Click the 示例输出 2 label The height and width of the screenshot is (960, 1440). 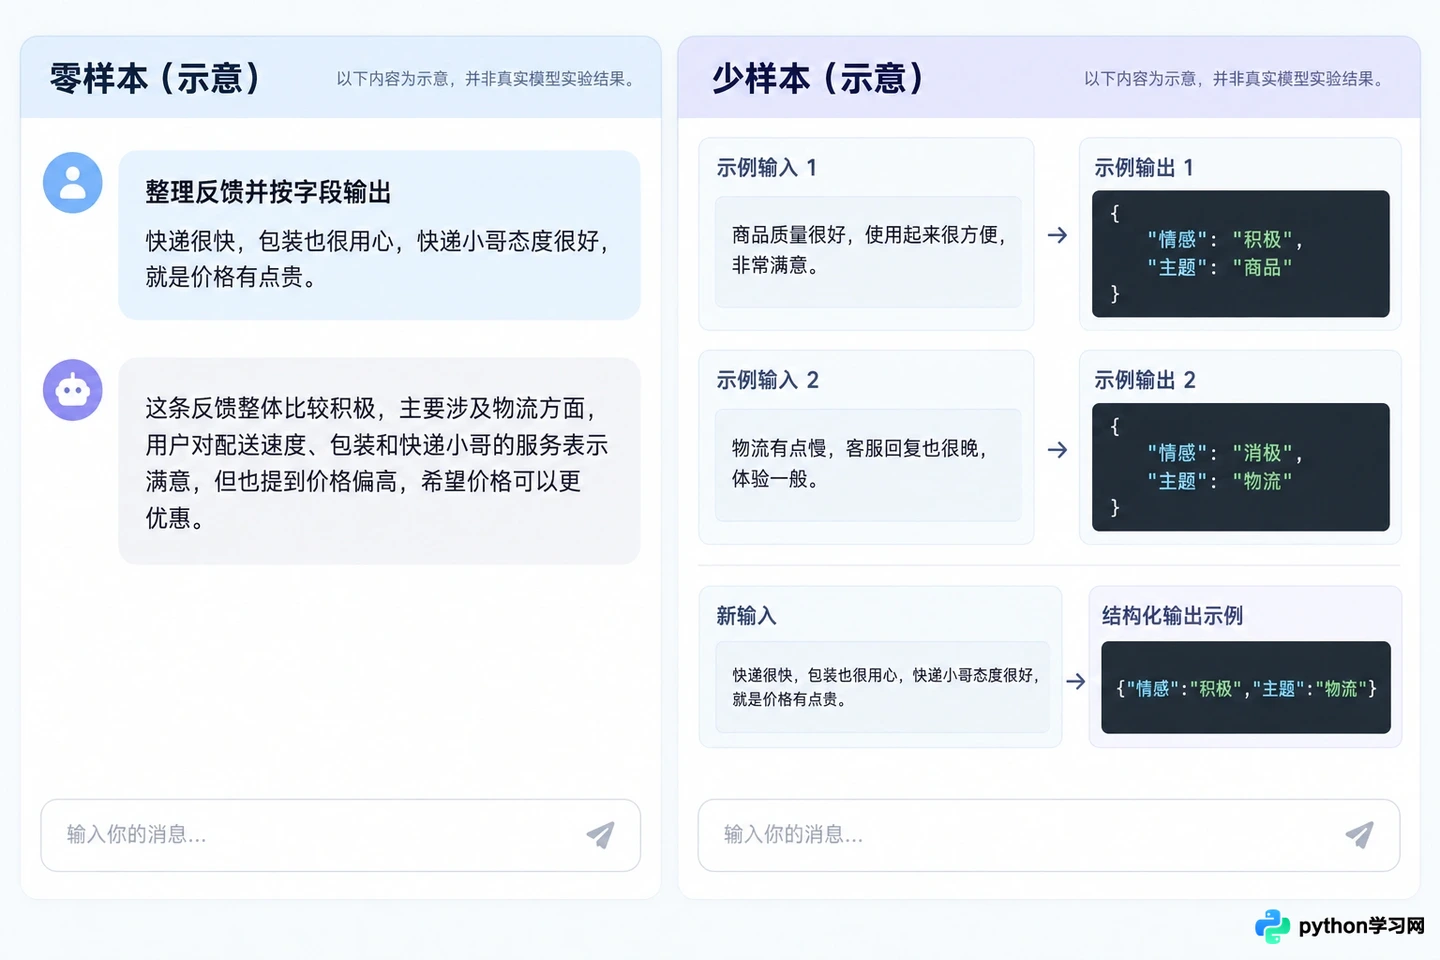(1144, 380)
